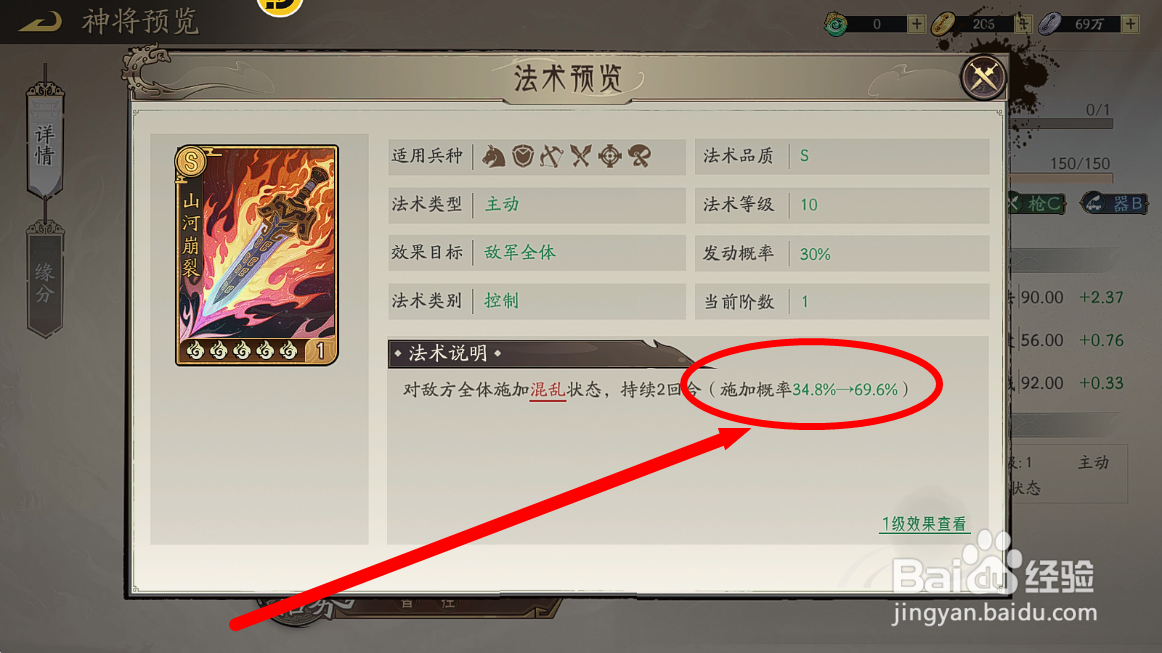Select the shield troop type icon
The height and width of the screenshot is (653, 1162).
523,156
